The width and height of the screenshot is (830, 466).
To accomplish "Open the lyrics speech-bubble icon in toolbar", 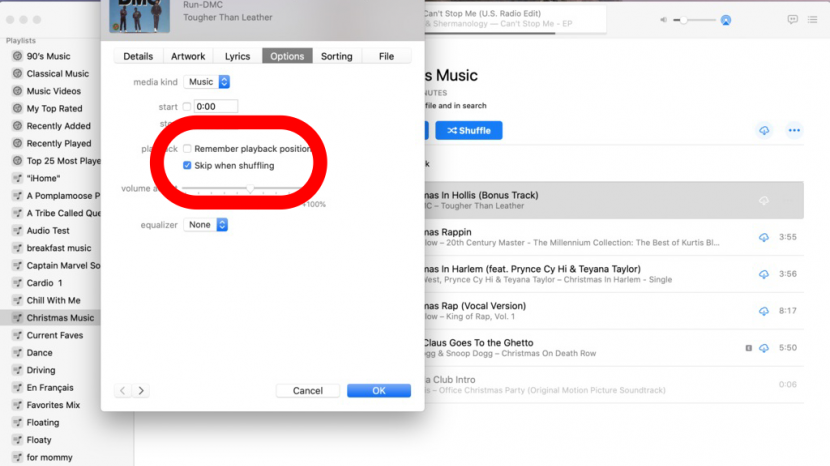I will [792, 20].
